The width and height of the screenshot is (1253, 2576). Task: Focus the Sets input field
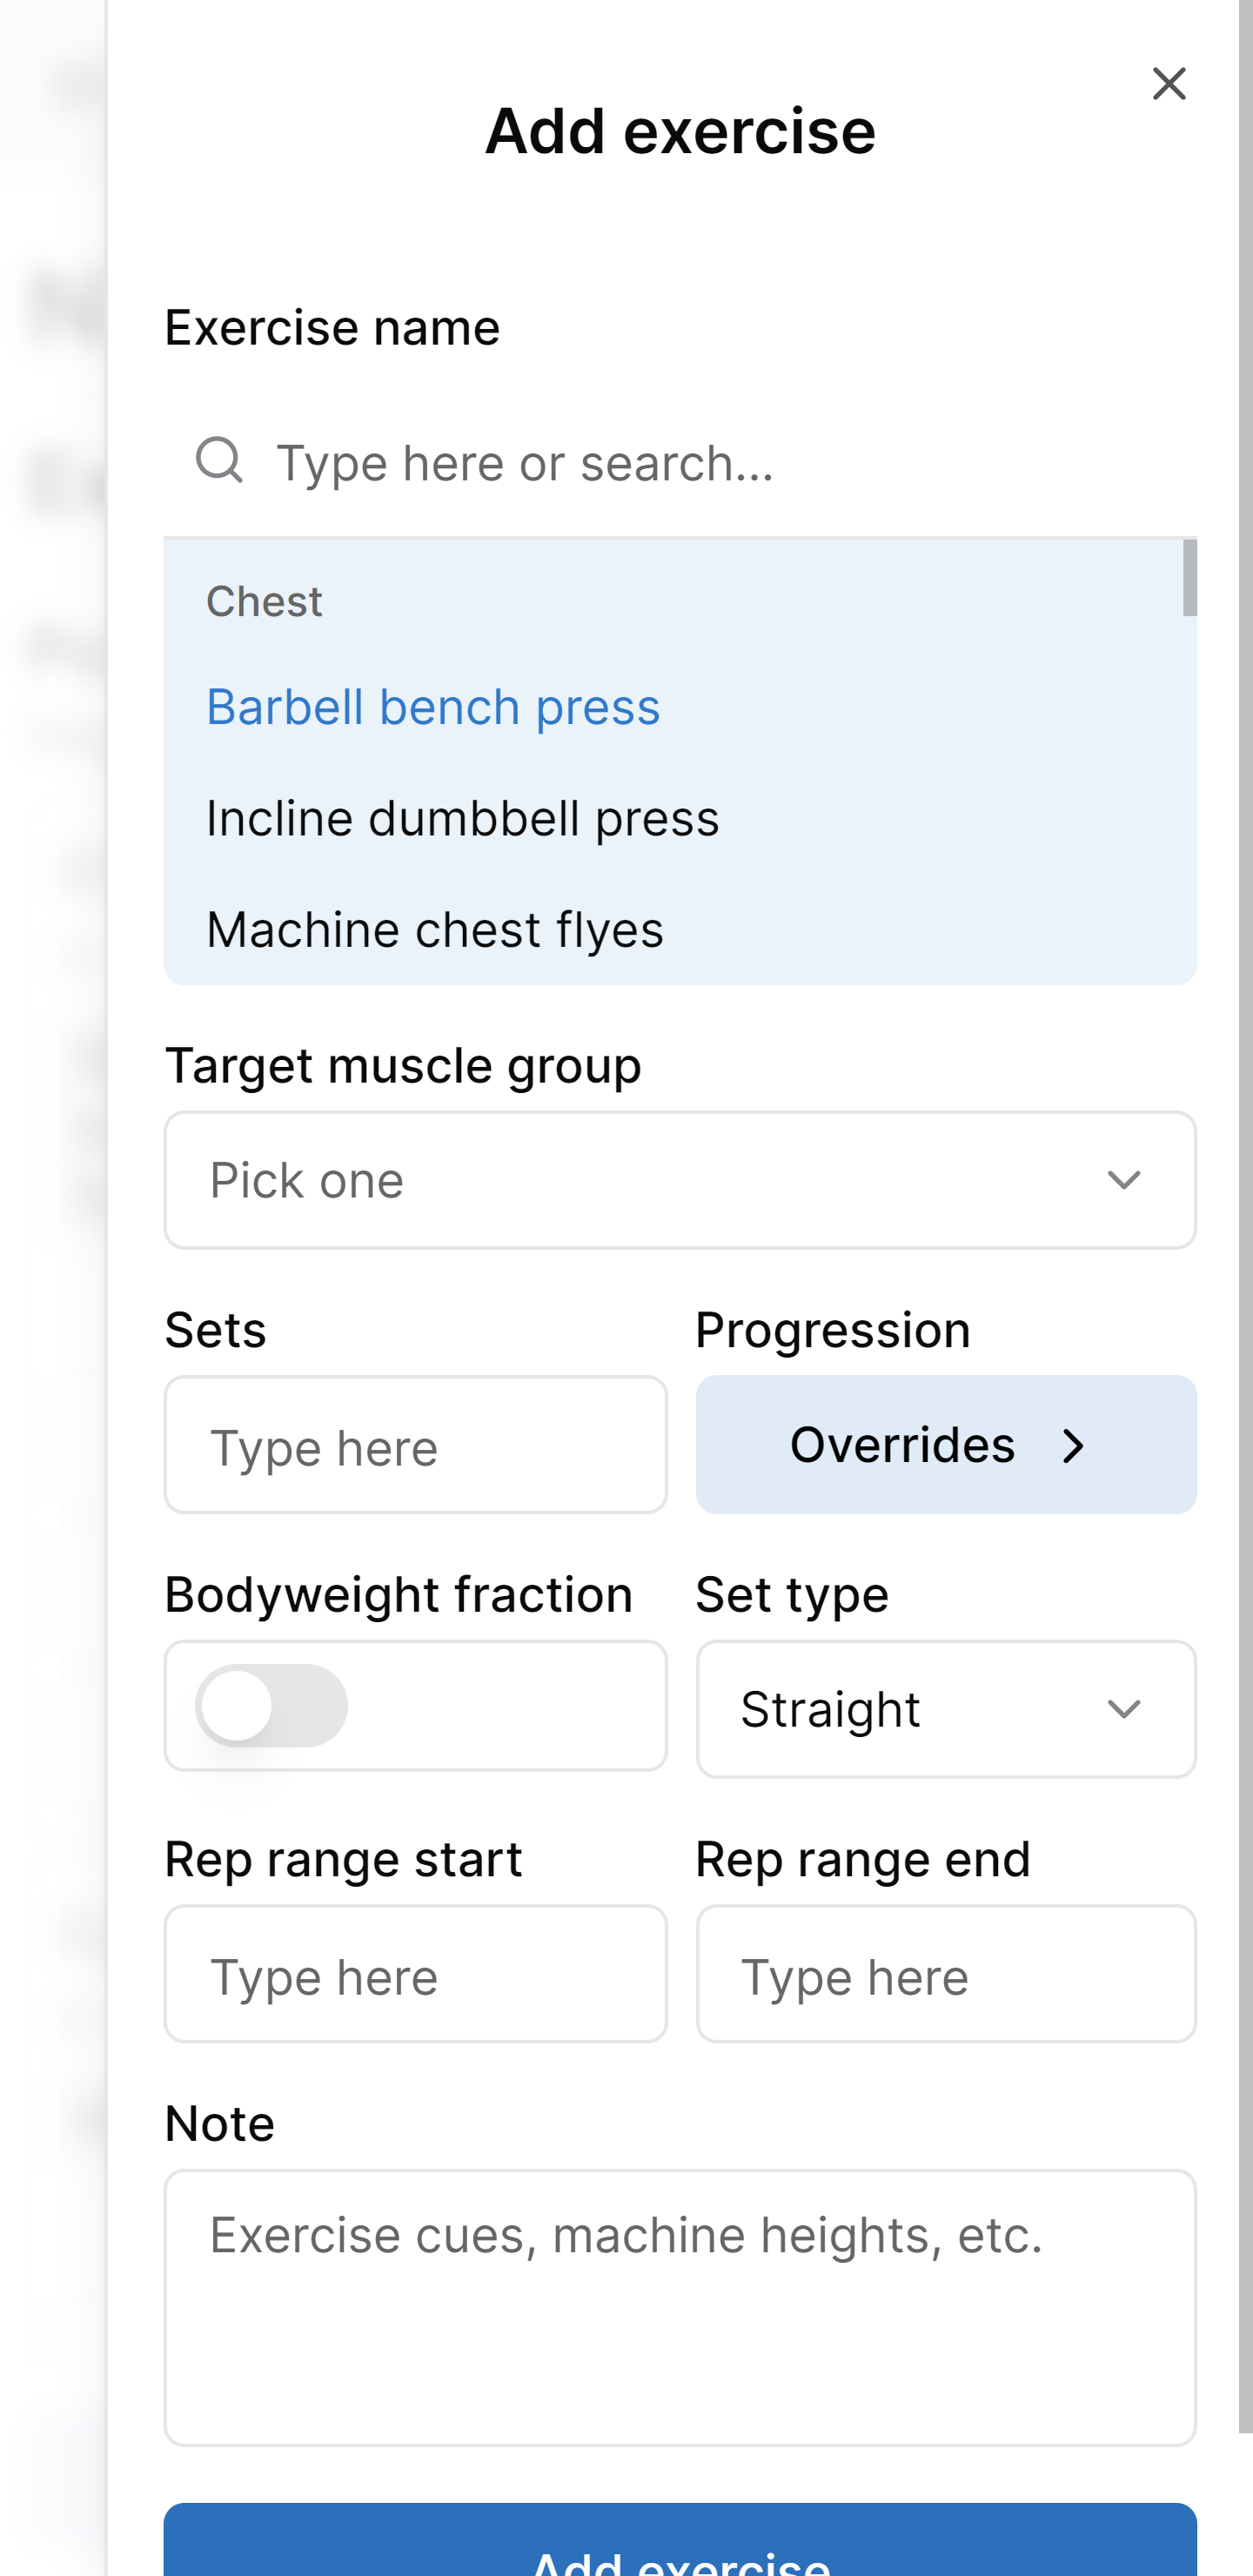415,1445
